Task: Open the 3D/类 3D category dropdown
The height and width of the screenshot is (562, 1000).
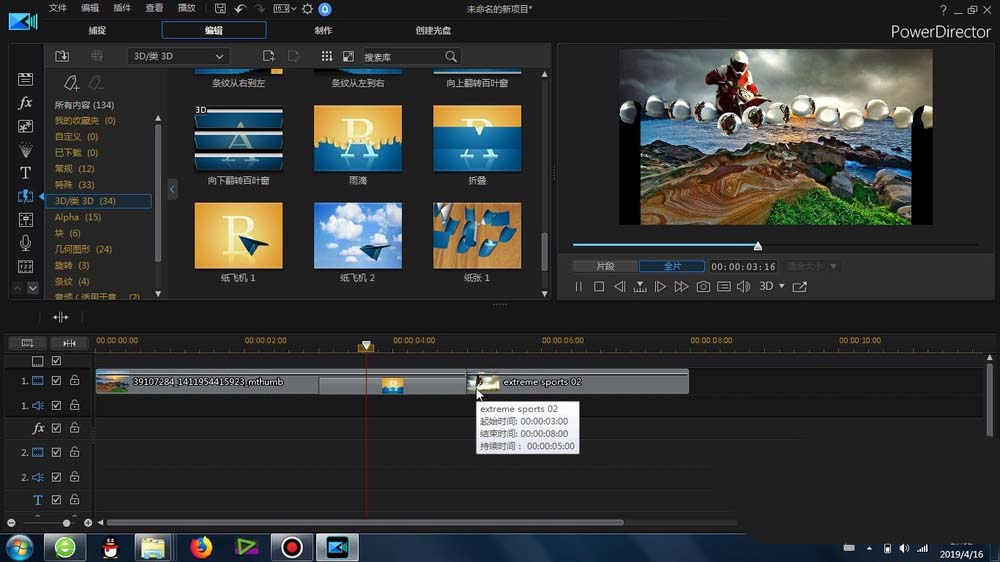Action: pyautogui.click(x=179, y=57)
